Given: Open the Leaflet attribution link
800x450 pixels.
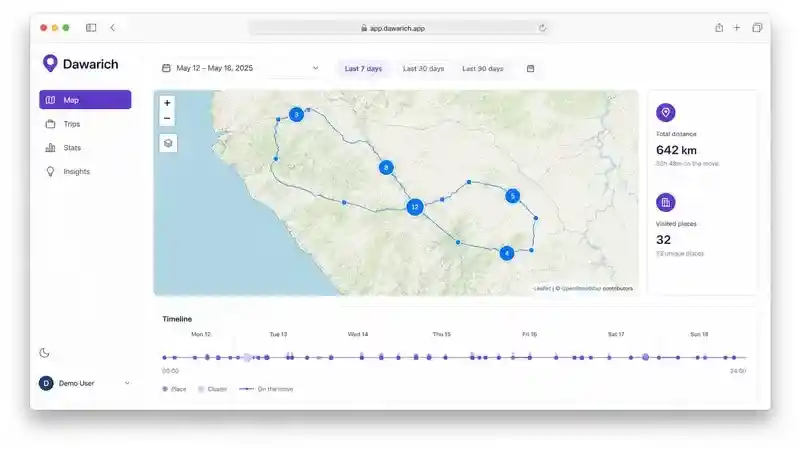Looking at the screenshot, I should [542, 288].
